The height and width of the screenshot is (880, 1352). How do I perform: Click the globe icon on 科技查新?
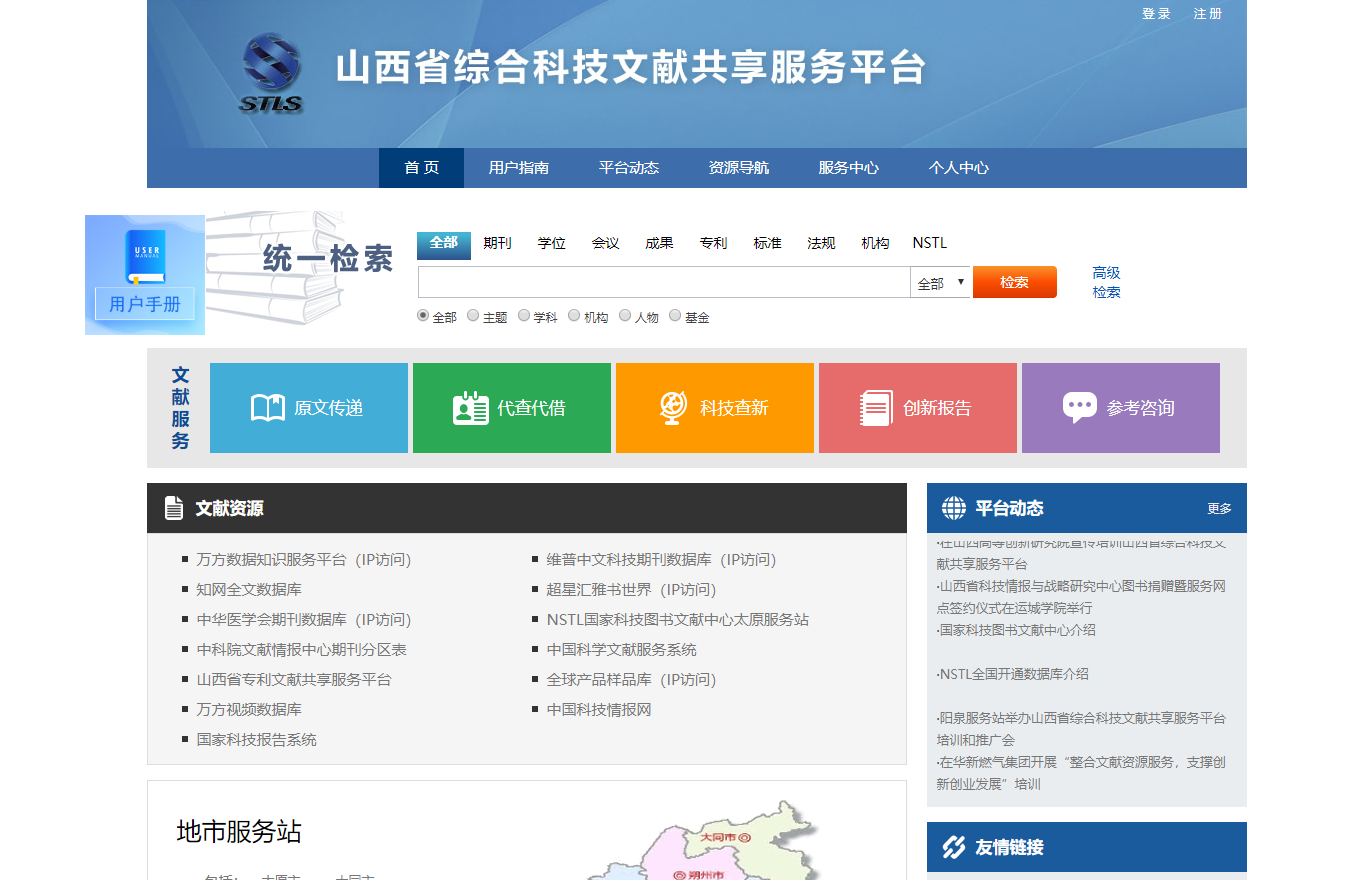click(673, 408)
